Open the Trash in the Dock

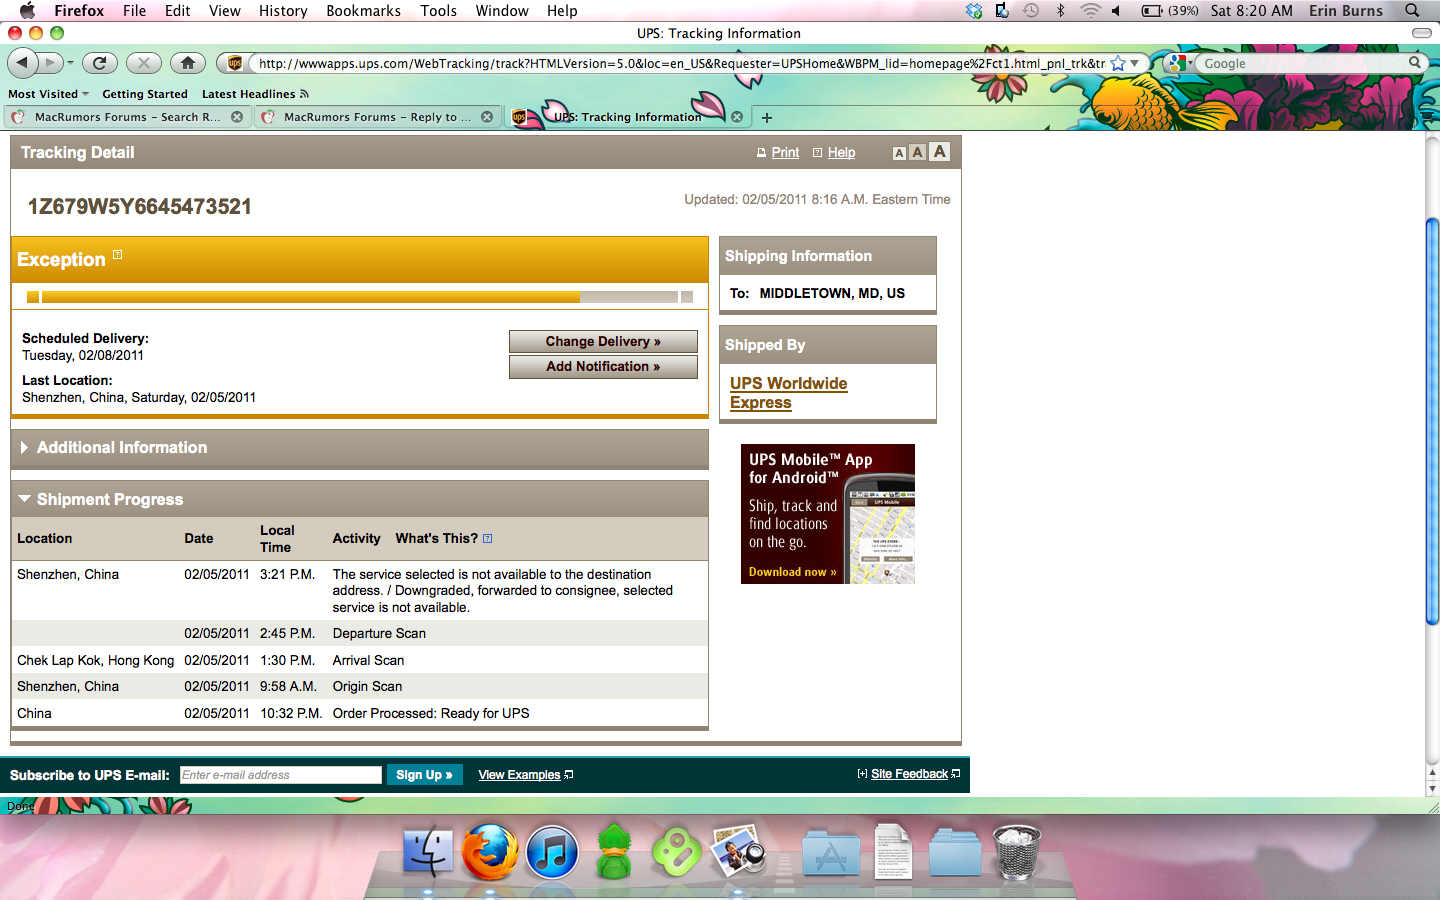pyautogui.click(x=1017, y=852)
